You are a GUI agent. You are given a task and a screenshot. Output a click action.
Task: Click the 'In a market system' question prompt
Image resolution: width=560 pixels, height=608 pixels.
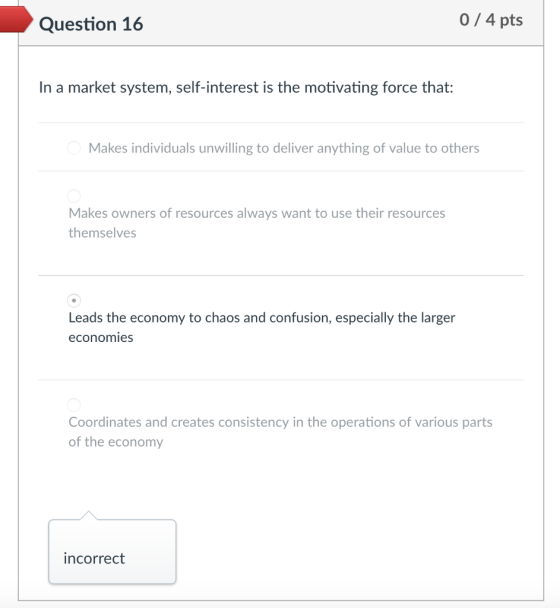click(x=246, y=88)
